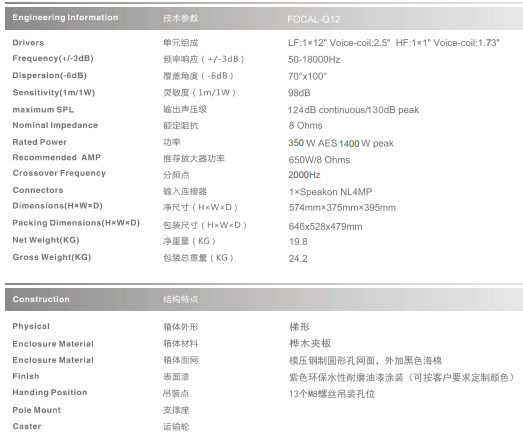Select the '8 Ohms' impedance value
The height and width of the screenshot is (436, 523).
coord(306,126)
